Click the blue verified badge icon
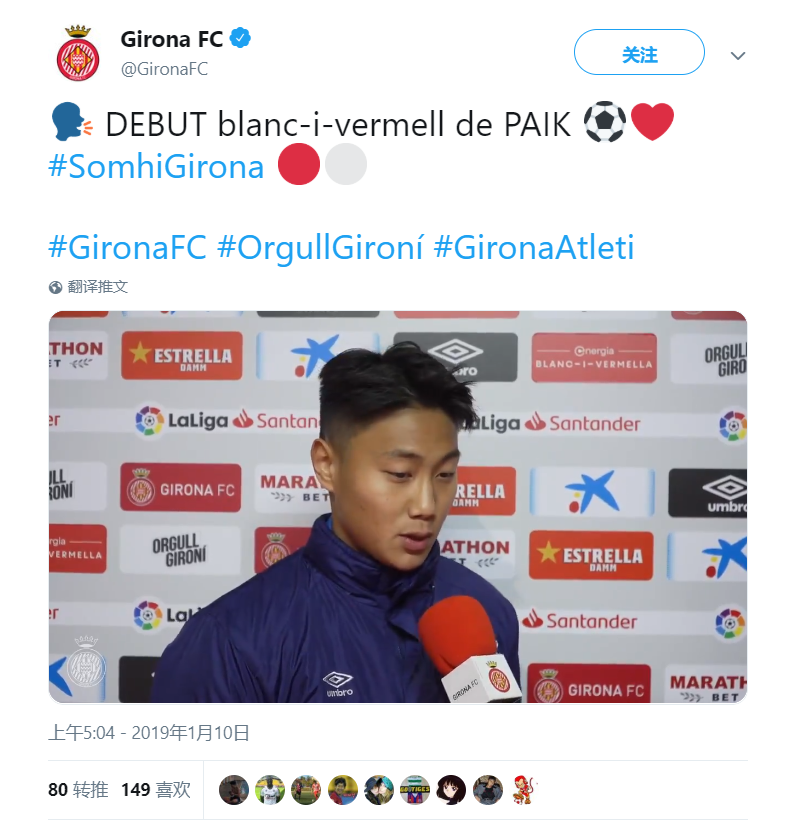 click(x=241, y=38)
